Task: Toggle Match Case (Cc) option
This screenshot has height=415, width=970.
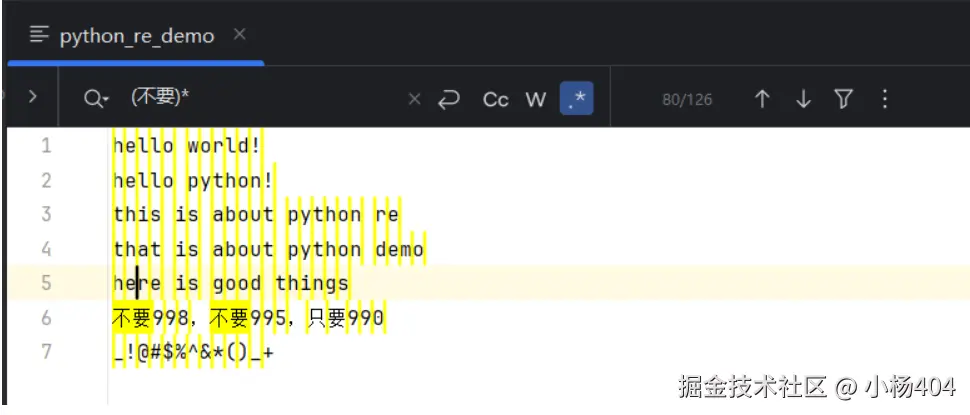Action: pos(496,98)
